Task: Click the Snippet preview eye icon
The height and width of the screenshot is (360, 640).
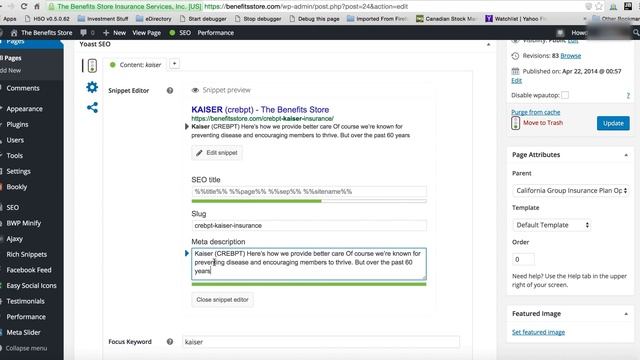Action: [196, 90]
